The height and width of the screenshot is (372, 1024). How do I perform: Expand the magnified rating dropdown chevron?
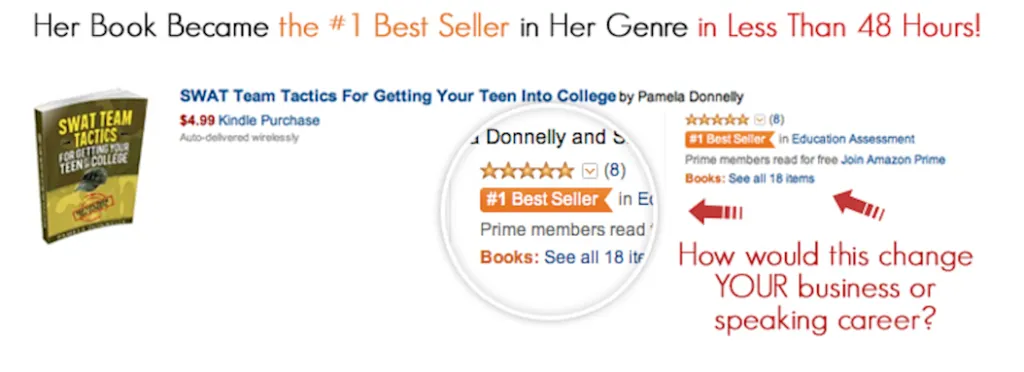tap(590, 172)
